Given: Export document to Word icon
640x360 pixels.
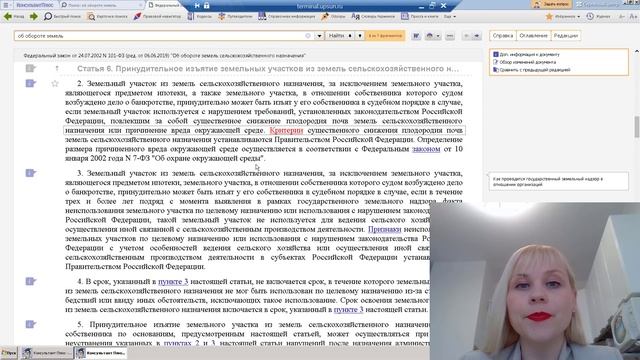Looking at the screenshot, I should (x=416, y=36).
